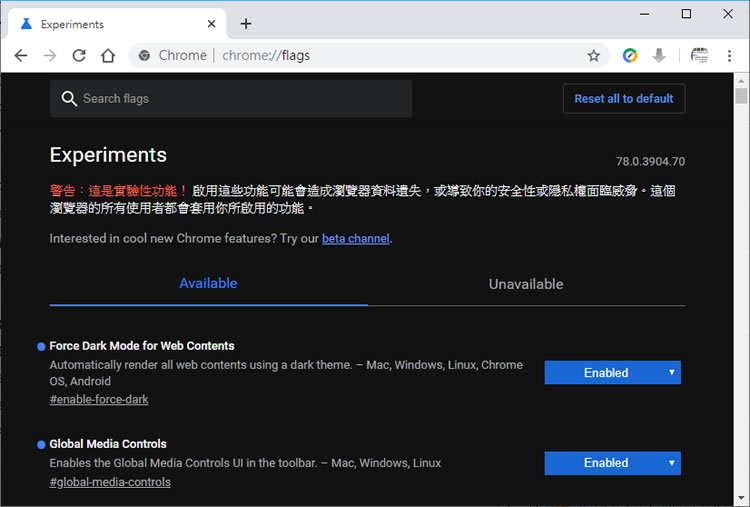Click the #enable-force-dark anchor link
The height and width of the screenshot is (507, 750).
[99, 400]
